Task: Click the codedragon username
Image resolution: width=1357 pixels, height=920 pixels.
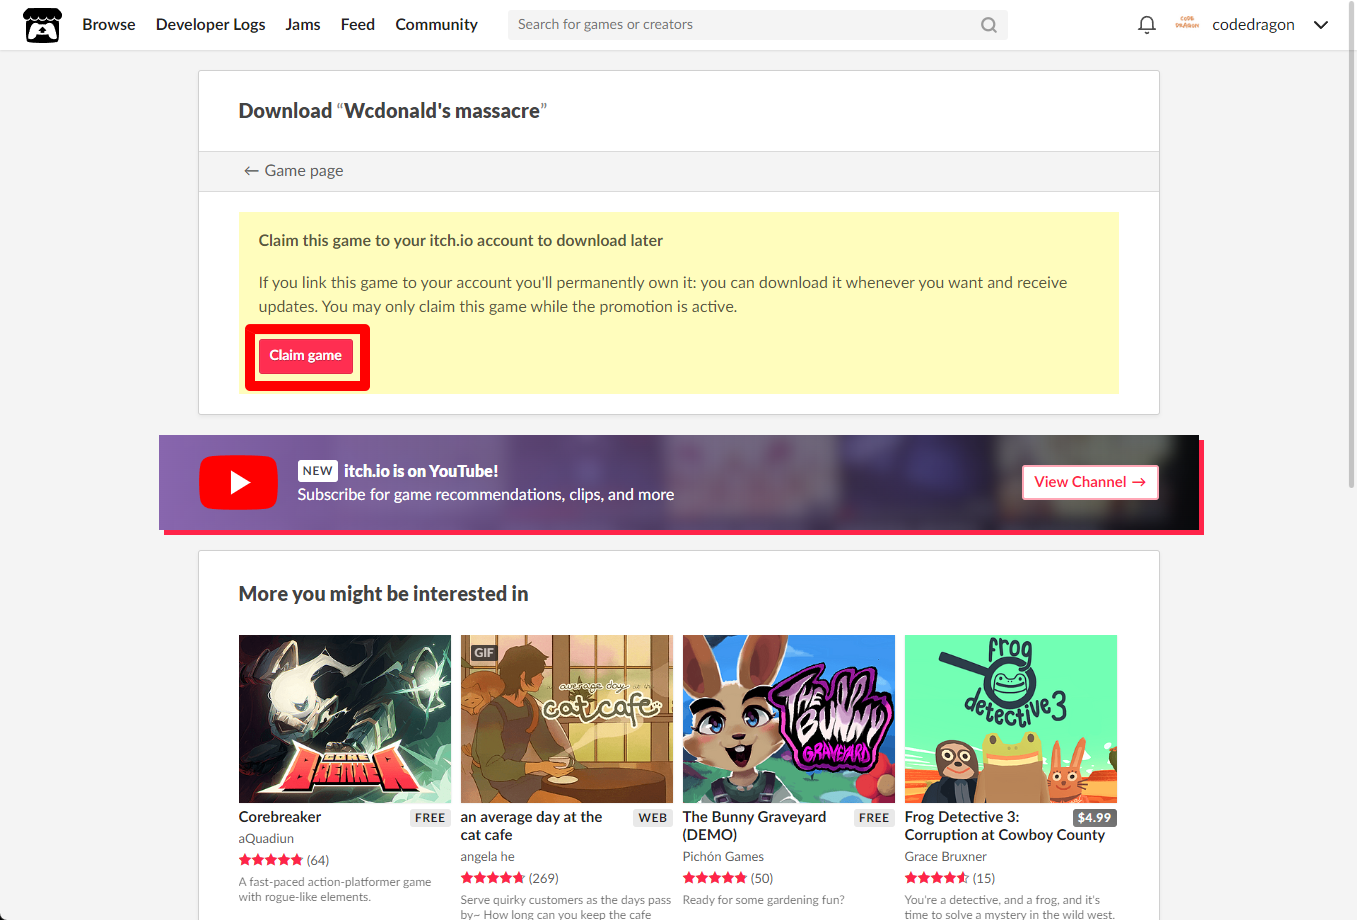Action: pyautogui.click(x=1253, y=25)
